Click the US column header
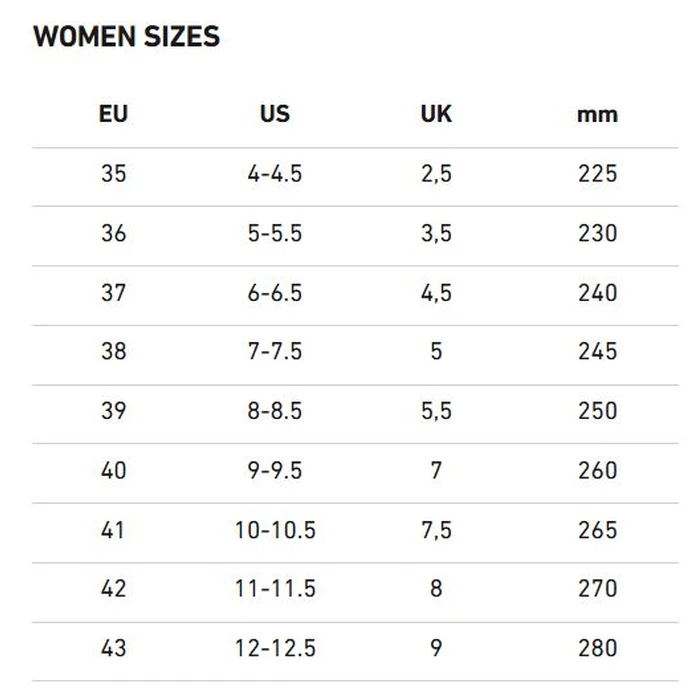The height and width of the screenshot is (700, 700). point(275,113)
